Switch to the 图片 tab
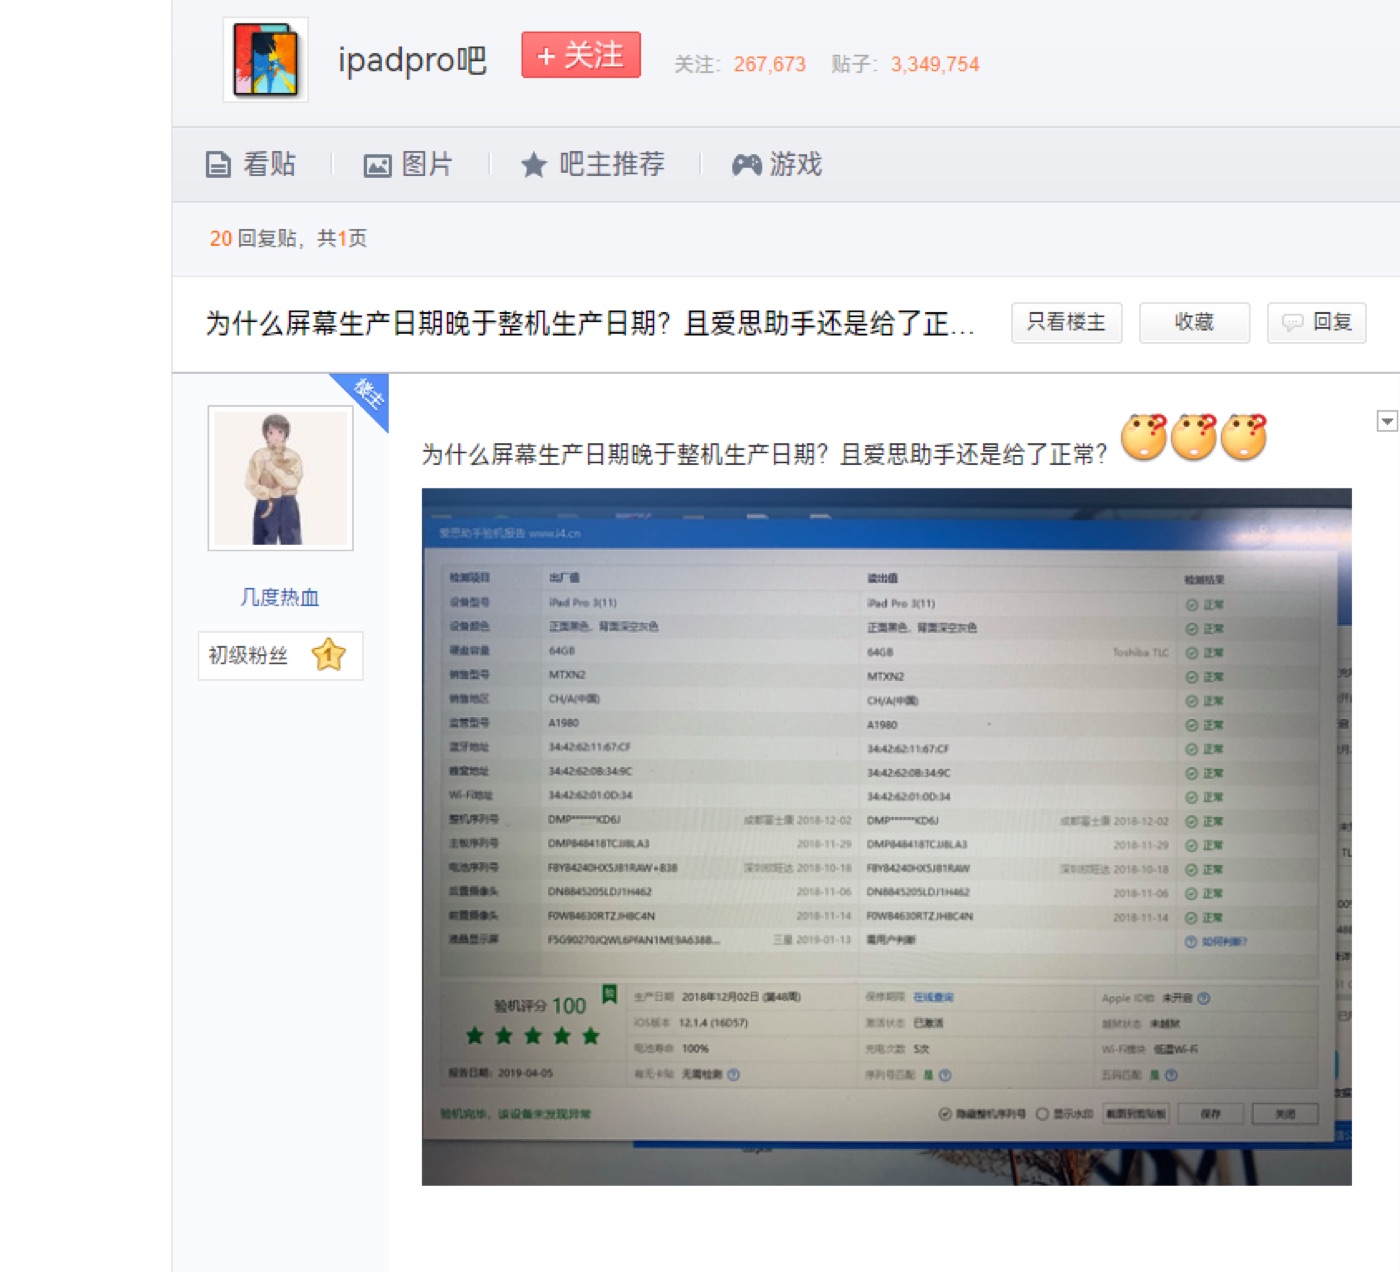Image resolution: width=1400 pixels, height=1272 pixels. [408, 164]
